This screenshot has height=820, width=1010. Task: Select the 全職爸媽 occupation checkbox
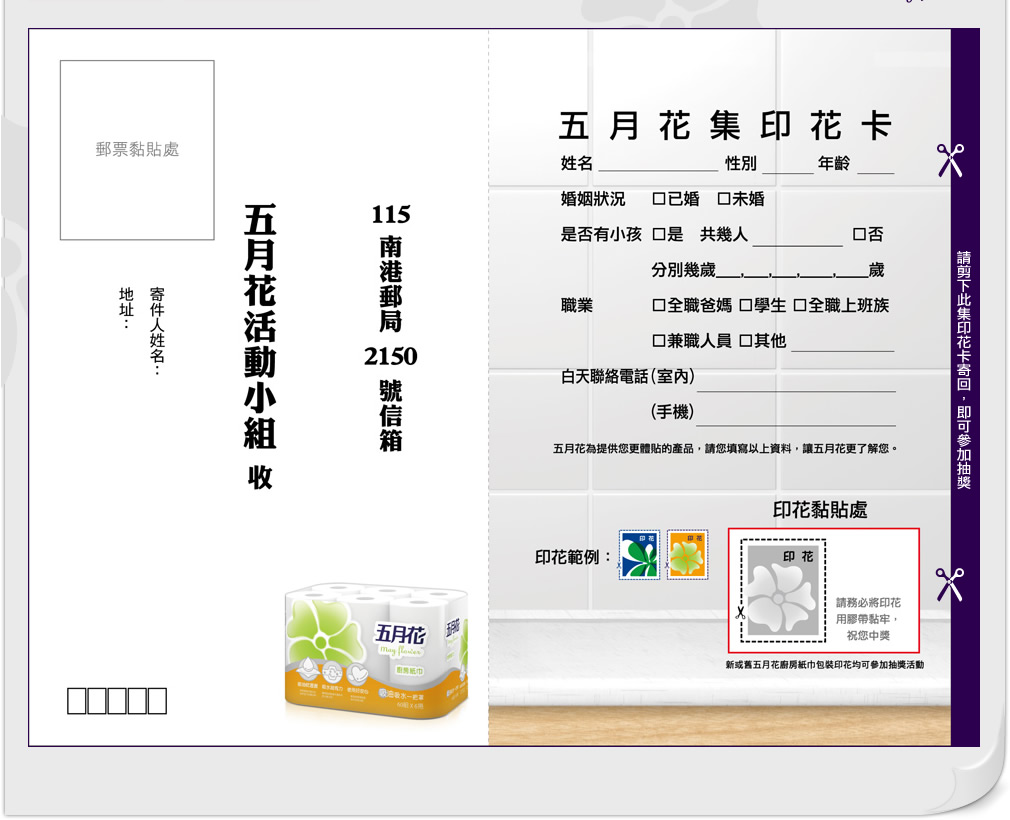pyautogui.click(x=659, y=305)
